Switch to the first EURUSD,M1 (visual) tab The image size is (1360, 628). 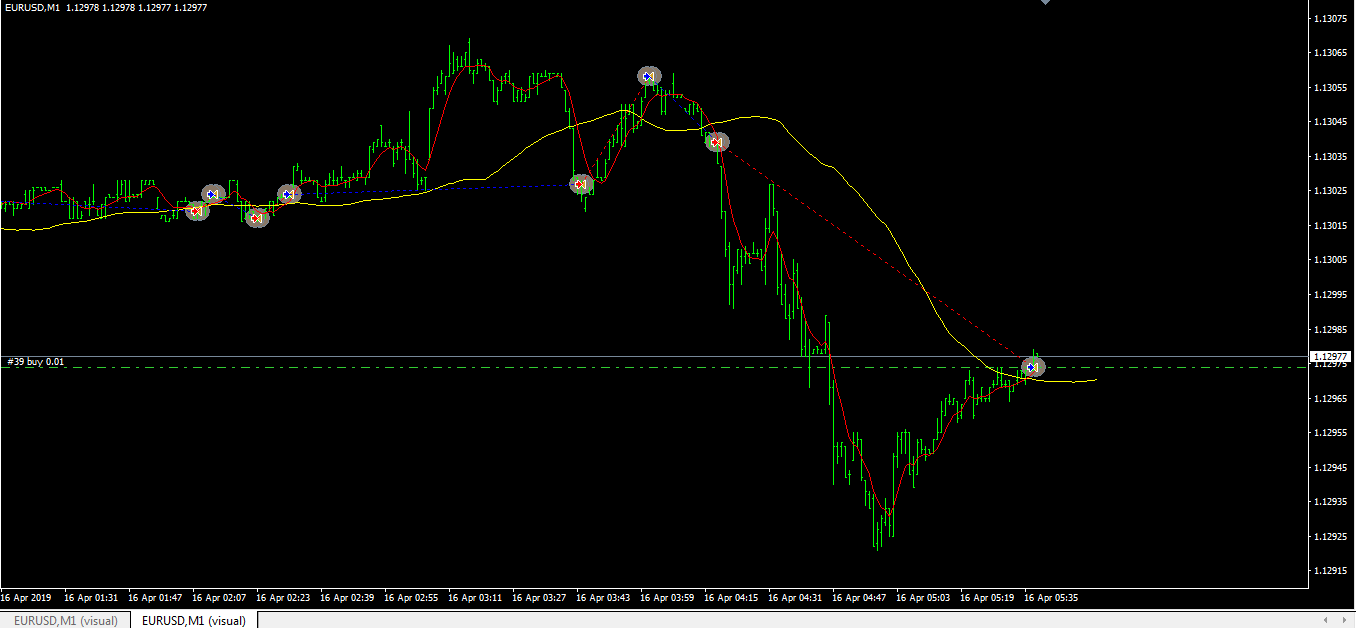(x=65, y=621)
